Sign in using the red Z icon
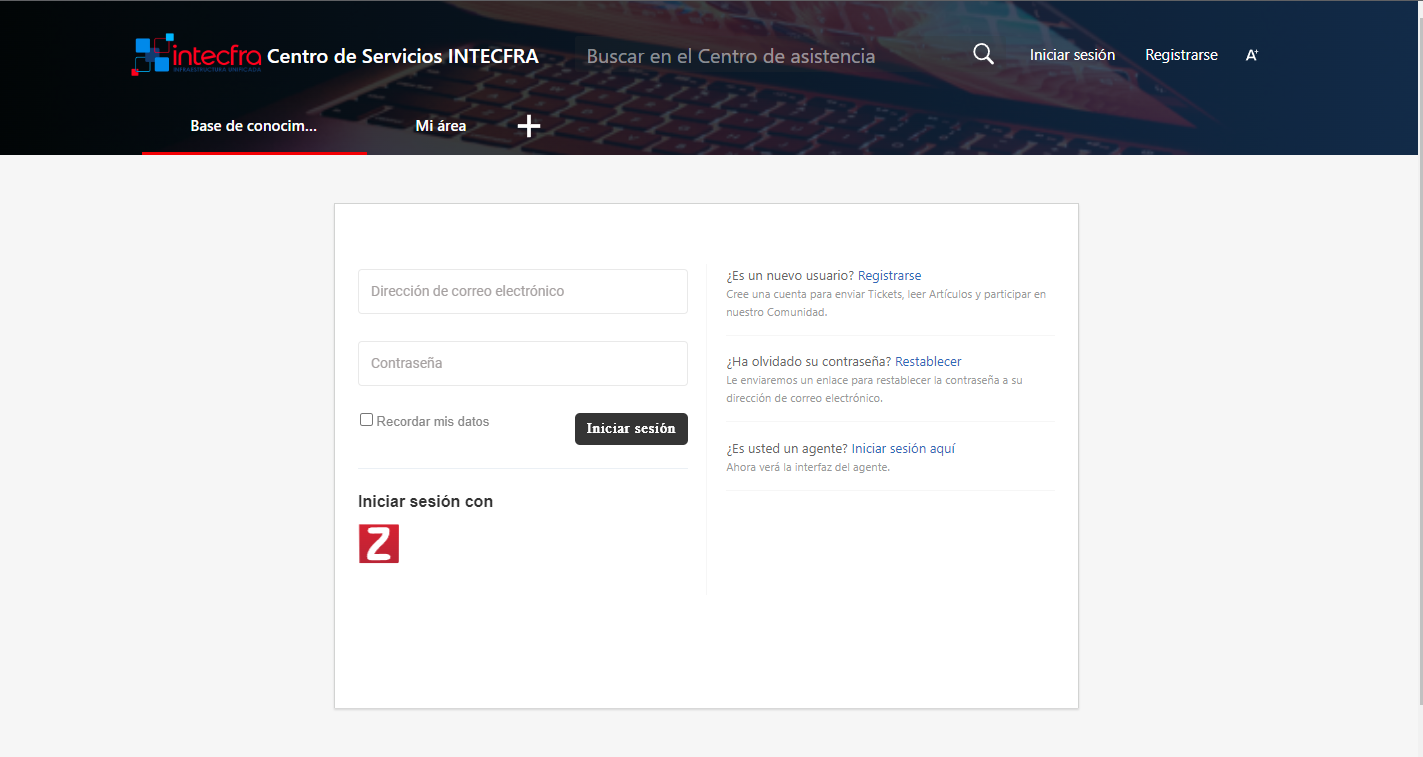 [379, 543]
